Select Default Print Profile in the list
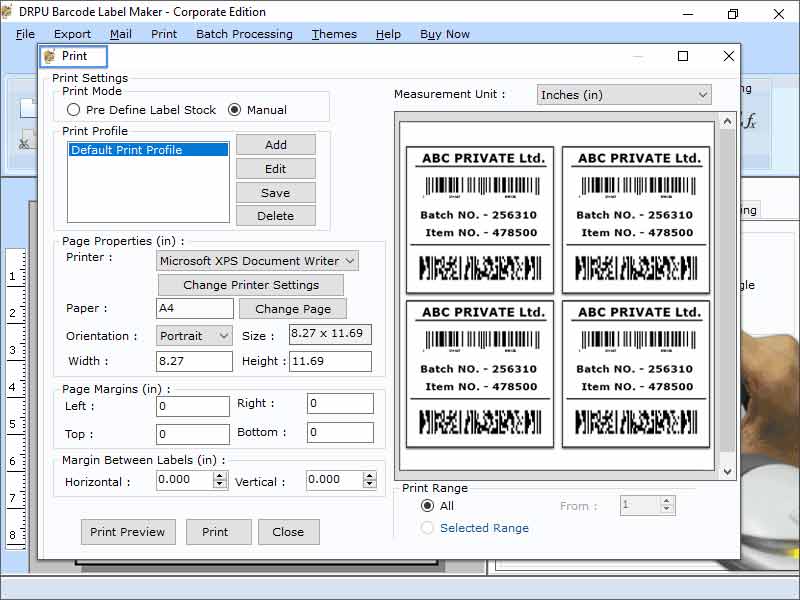The width and height of the screenshot is (800, 600). pyautogui.click(x=130, y=150)
